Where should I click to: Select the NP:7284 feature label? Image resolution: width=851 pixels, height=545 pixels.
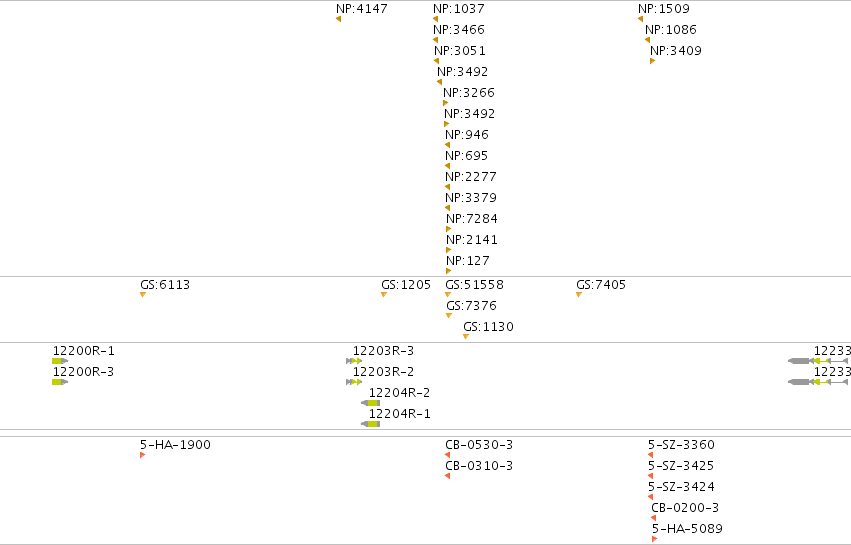472,219
